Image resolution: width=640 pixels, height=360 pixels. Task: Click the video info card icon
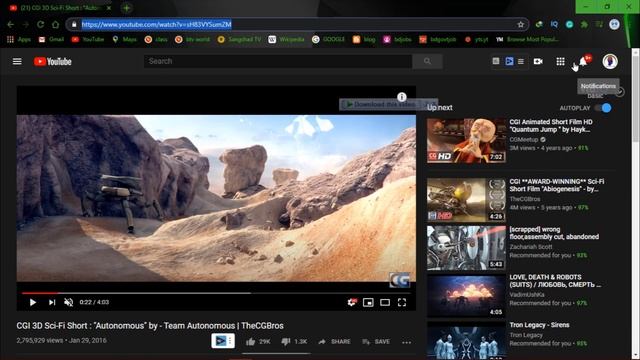pos(402,97)
